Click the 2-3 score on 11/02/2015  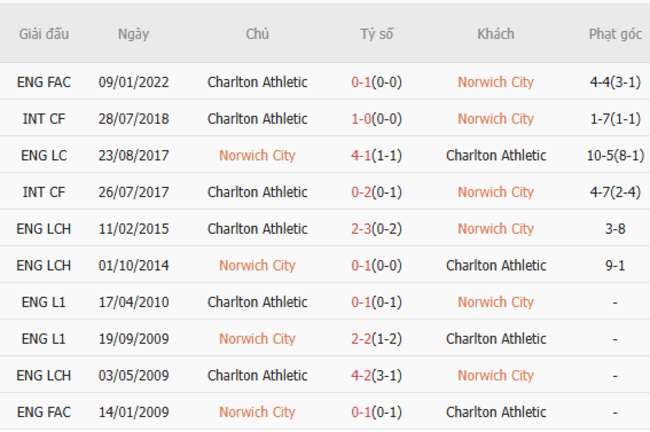pyautogui.click(x=361, y=229)
